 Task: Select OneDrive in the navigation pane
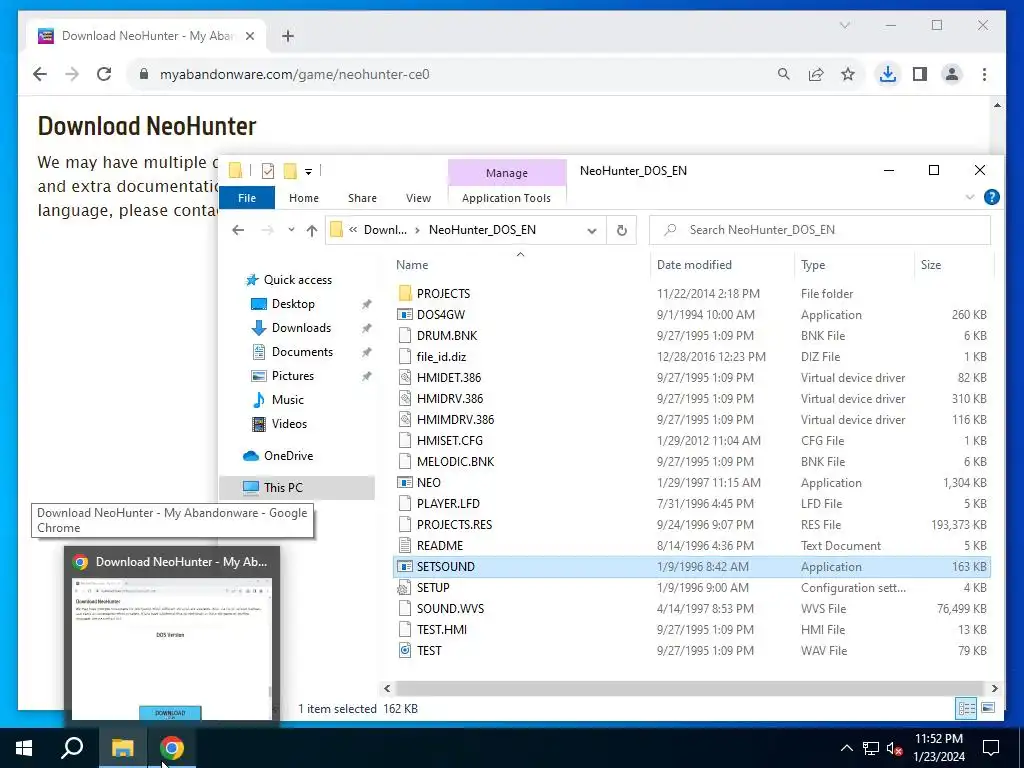tap(288, 456)
